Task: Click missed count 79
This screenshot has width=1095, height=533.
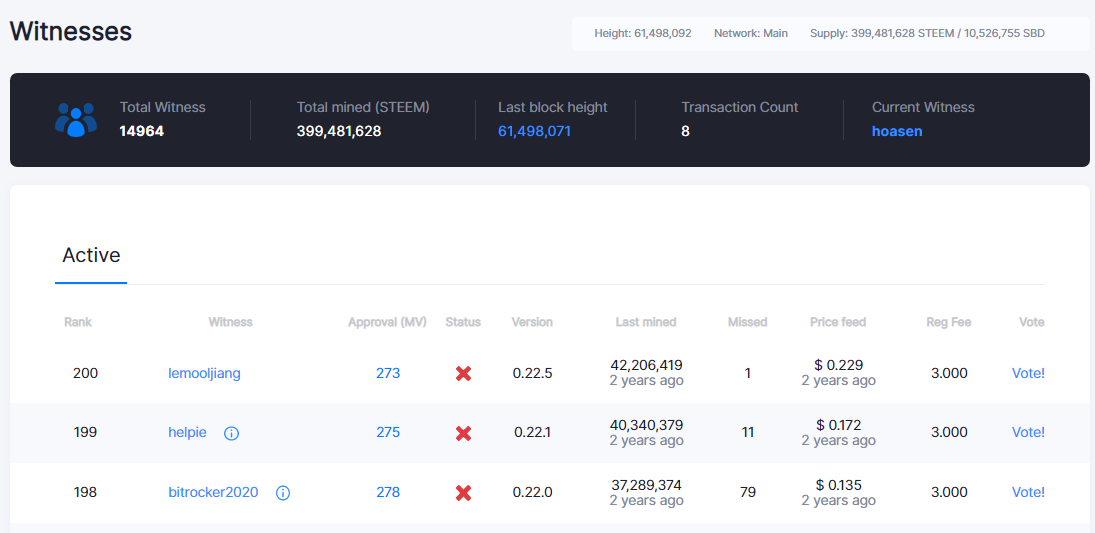Action: click(747, 492)
